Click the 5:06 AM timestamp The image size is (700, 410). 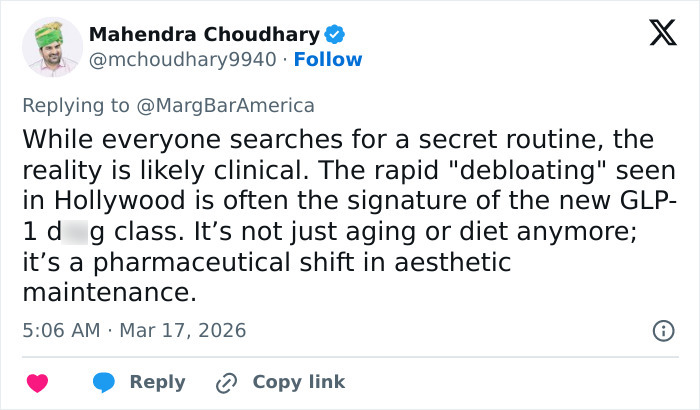coord(59,330)
